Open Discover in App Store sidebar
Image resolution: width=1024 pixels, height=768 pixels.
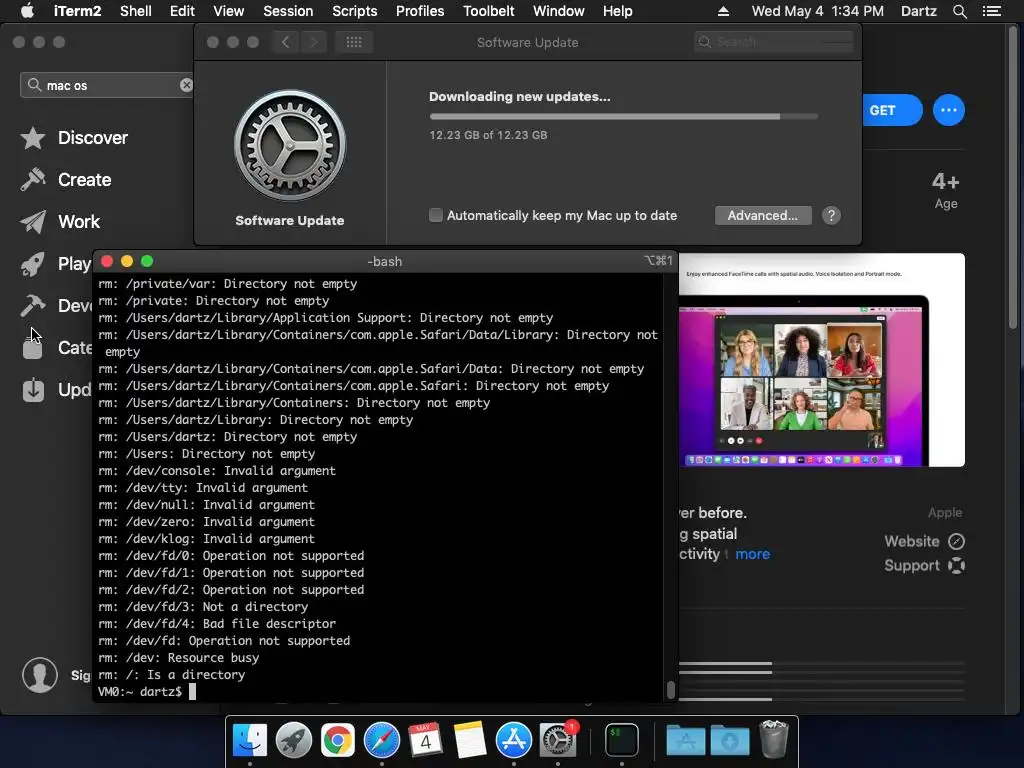point(74,138)
